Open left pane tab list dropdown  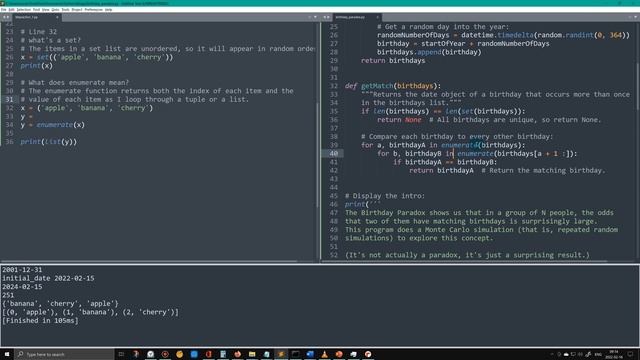[x=315, y=17]
